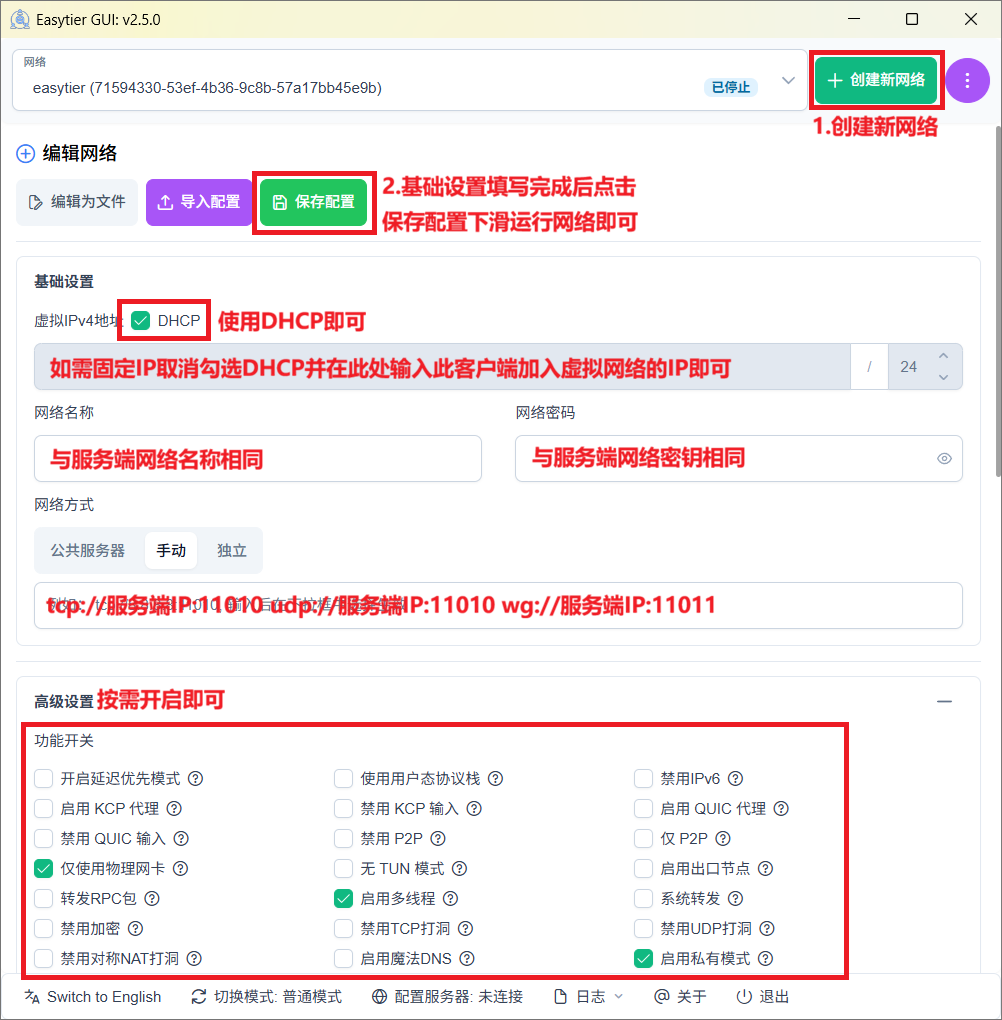The height and width of the screenshot is (1020, 1002).
Task: Check 禁用对称NAT打洞 checkbox
Action: click(44, 958)
